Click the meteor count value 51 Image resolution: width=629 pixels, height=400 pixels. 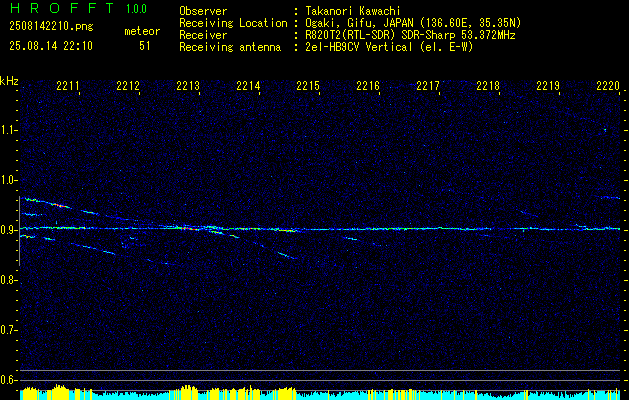click(x=145, y=46)
